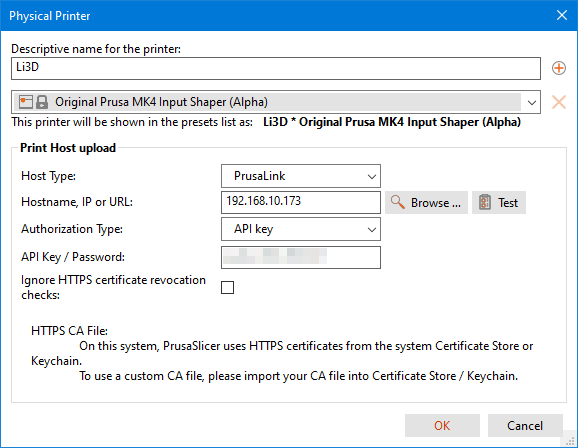Click the clipboard icon on the Test button
Screen dimensions: 578x448
click(x=485, y=202)
